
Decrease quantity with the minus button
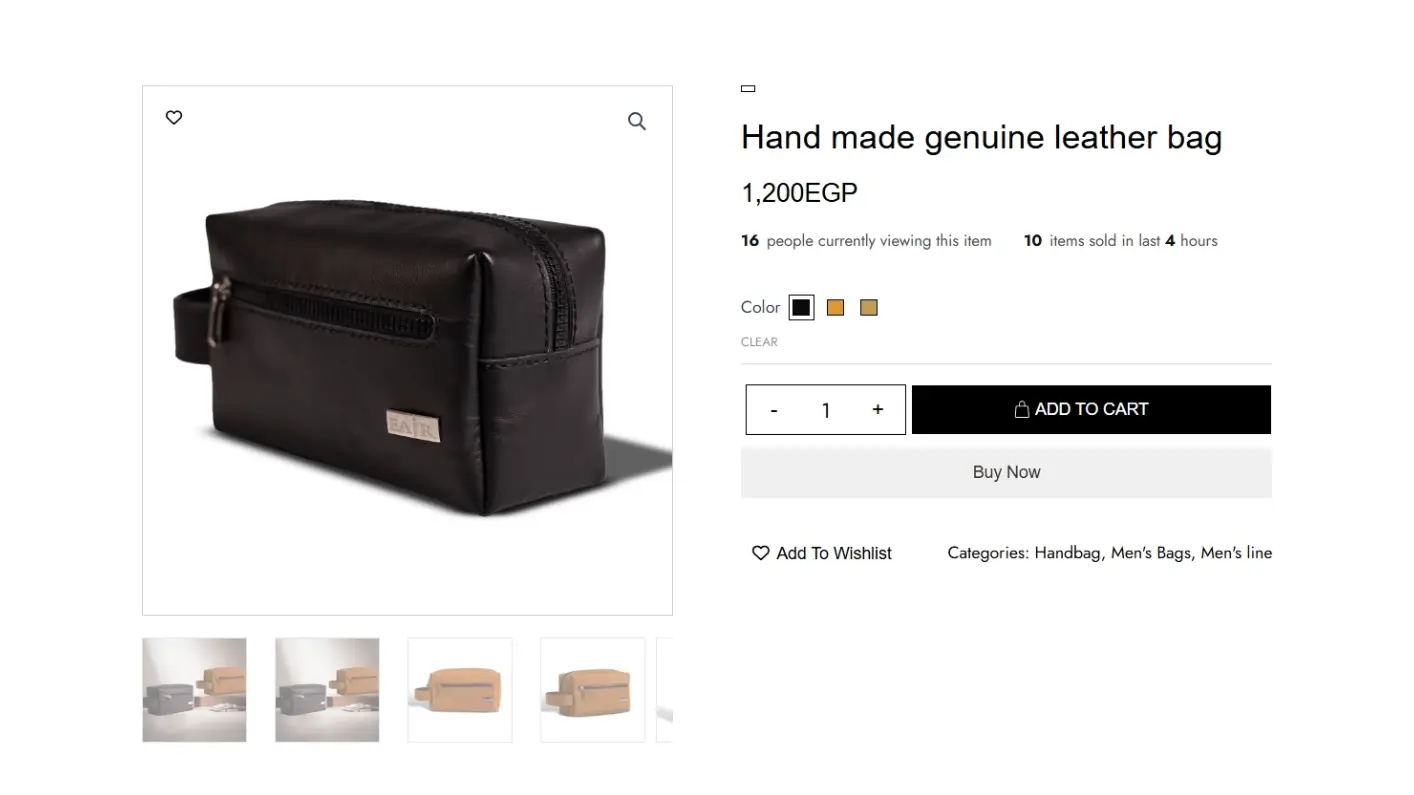coord(774,410)
